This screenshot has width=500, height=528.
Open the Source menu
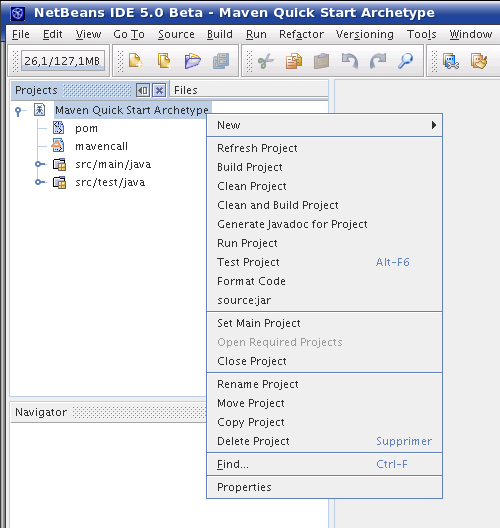tap(176, 34)
